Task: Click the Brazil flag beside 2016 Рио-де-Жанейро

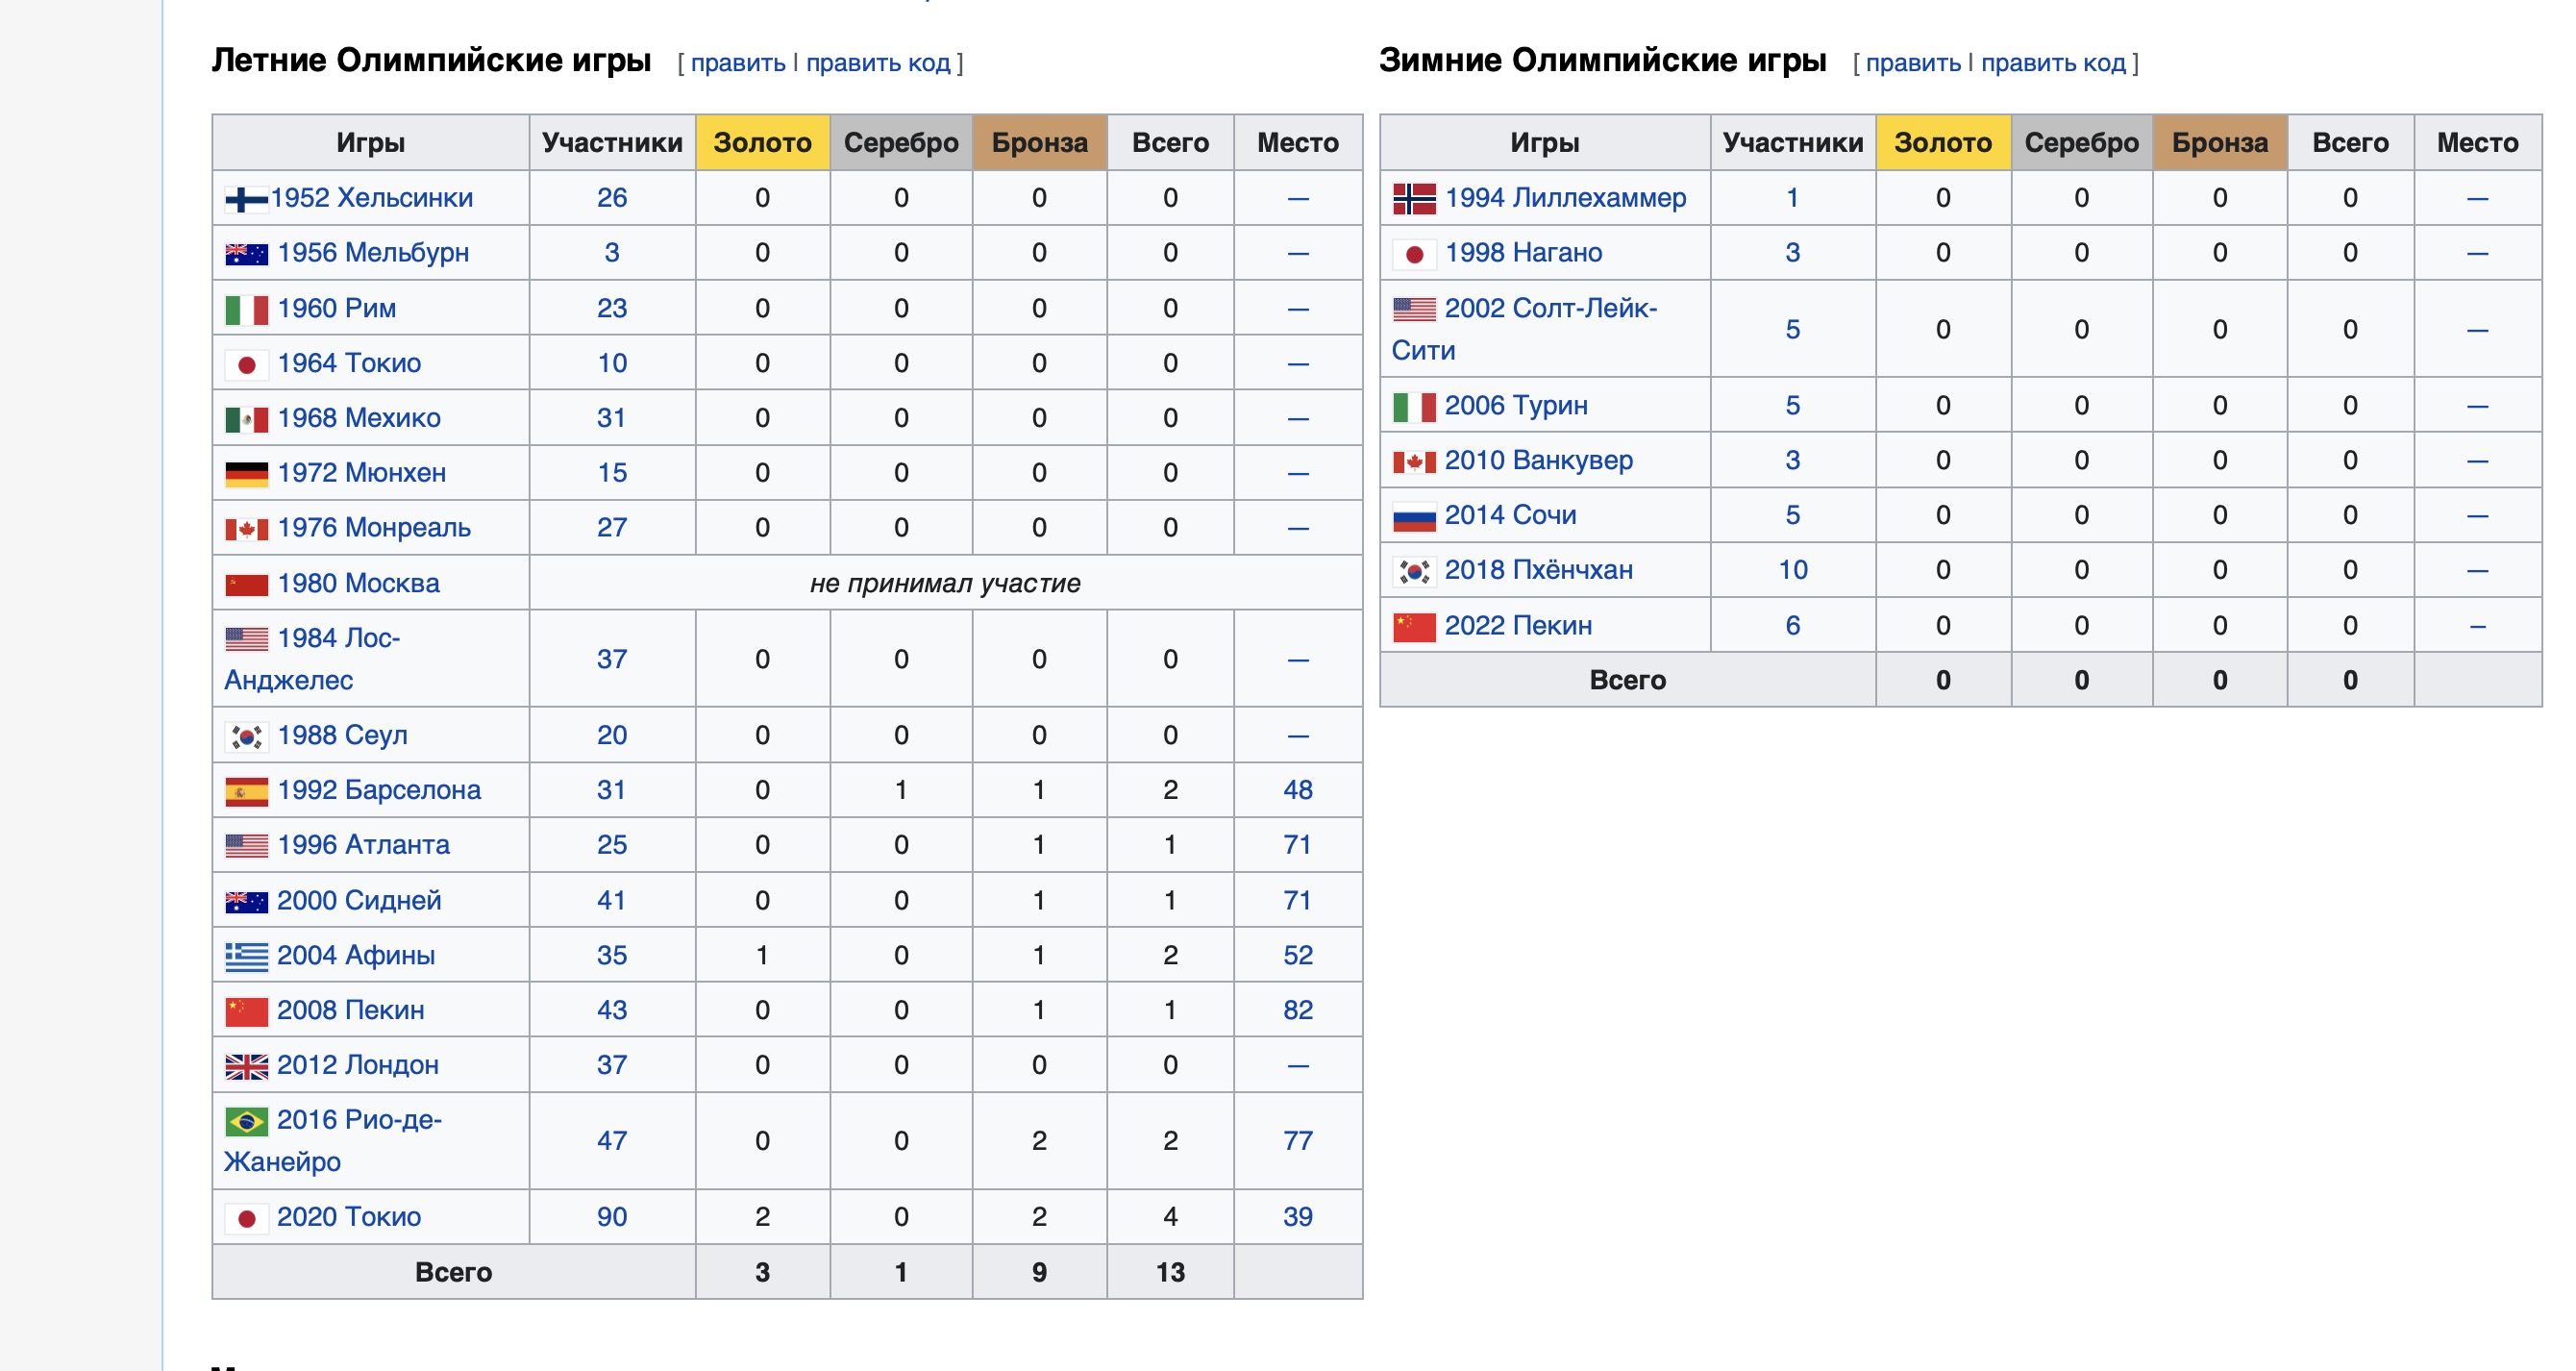Action: click(246, 1121)
